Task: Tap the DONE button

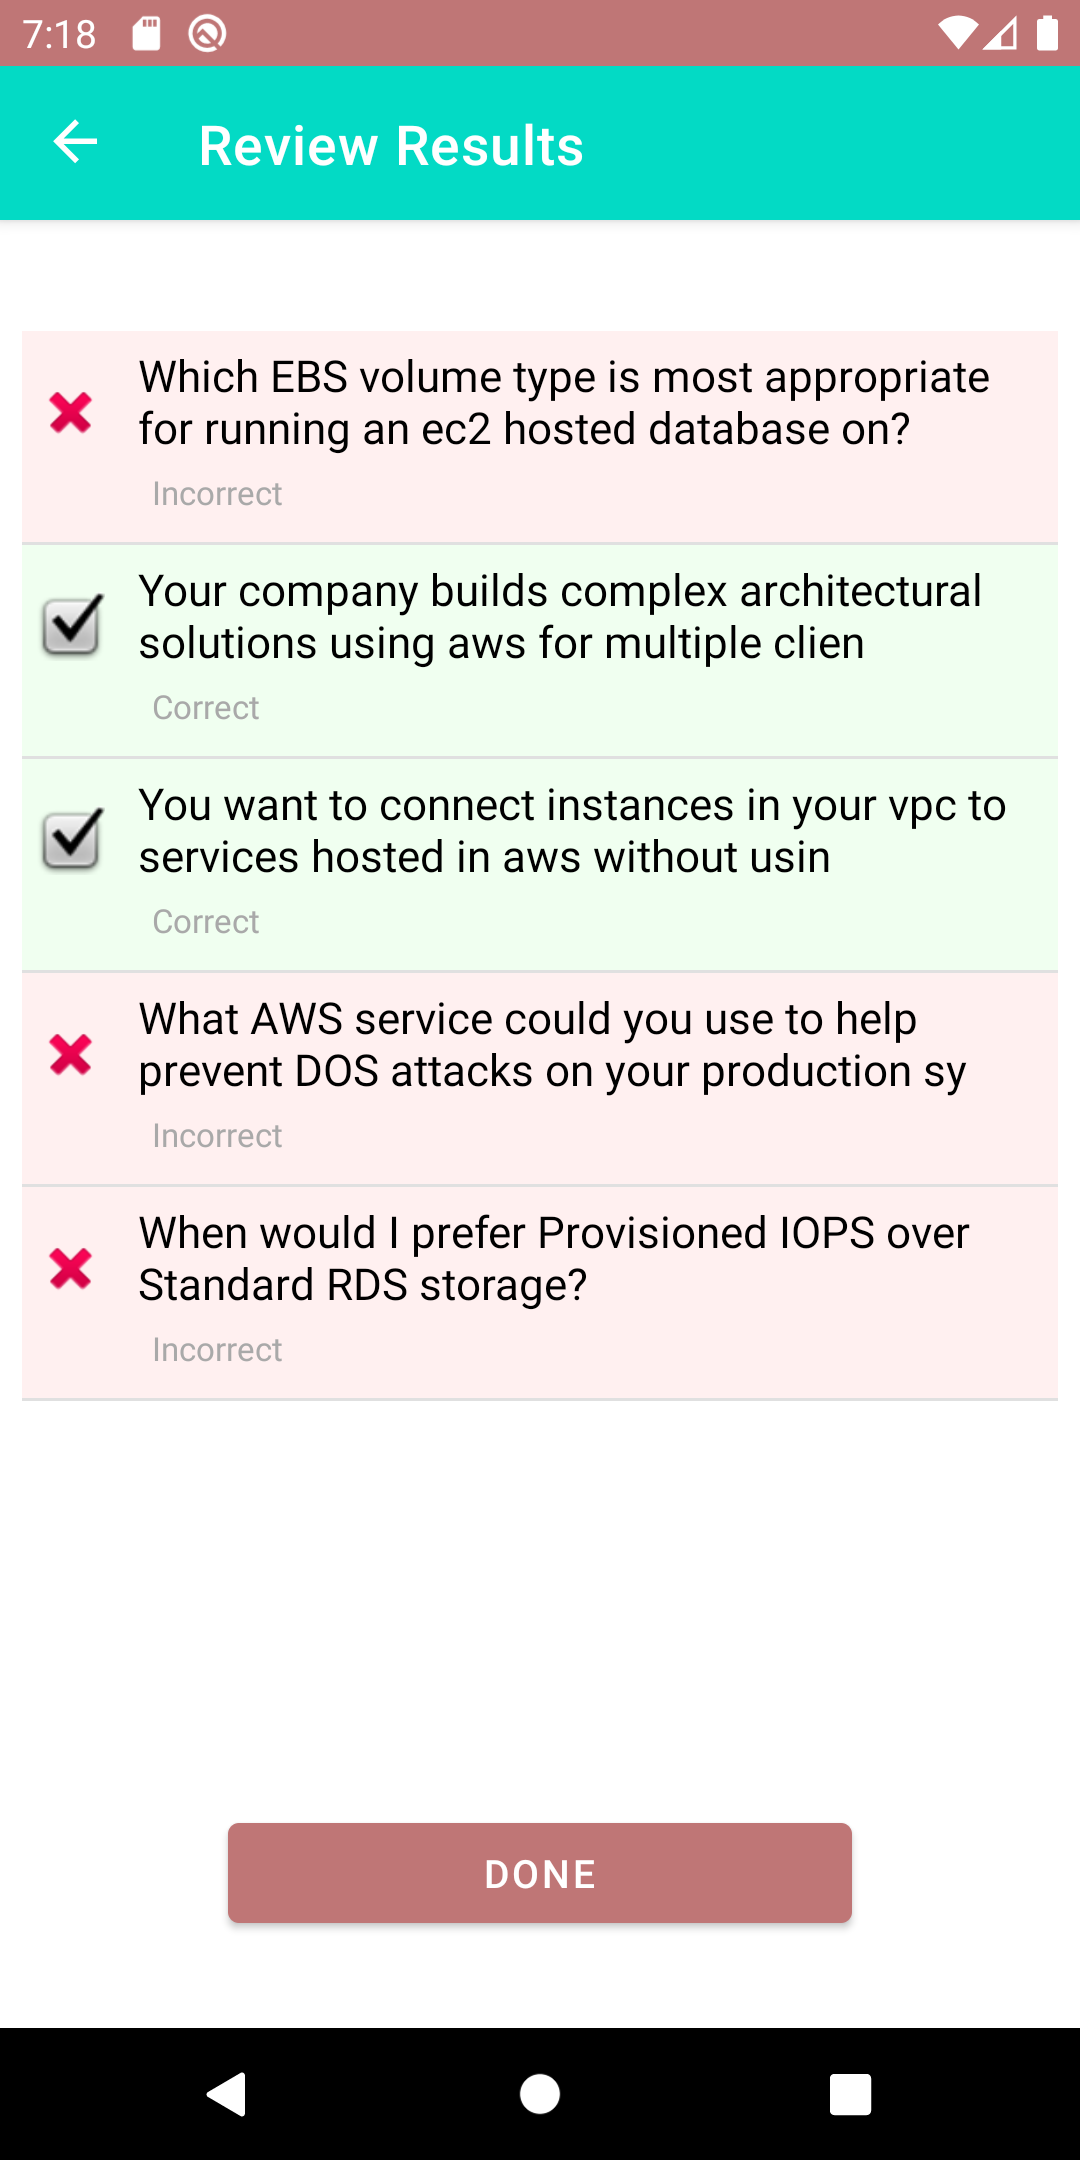Action: [x=540, y=1873]
